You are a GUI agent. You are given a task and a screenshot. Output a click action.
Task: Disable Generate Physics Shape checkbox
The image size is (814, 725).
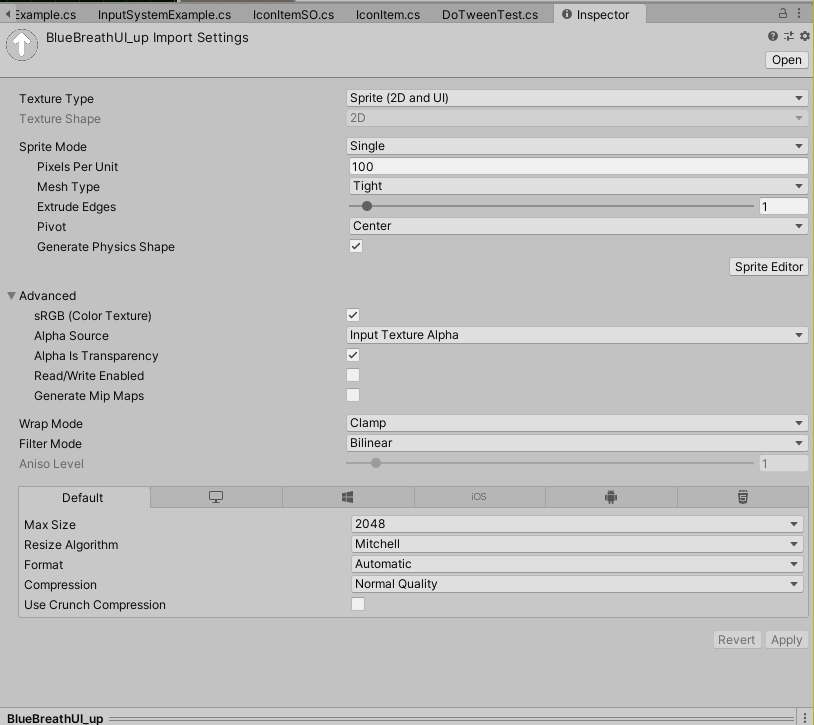pyautogui.click(x=355, y=246)
